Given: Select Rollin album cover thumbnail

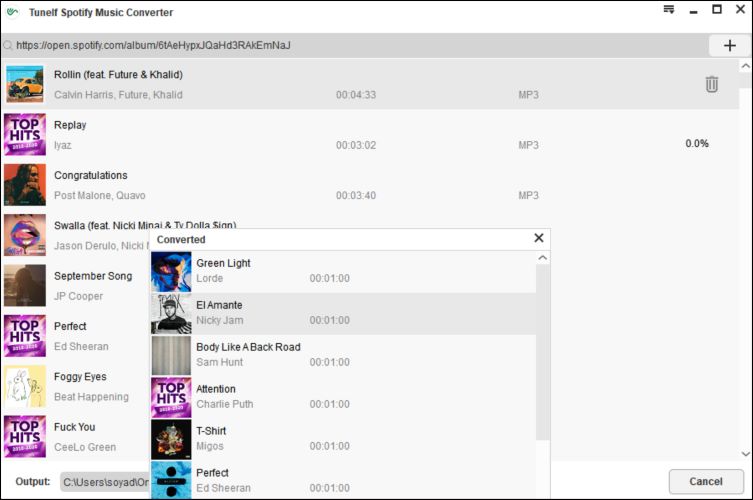Looking at the screenshot, I should point(25,84).
